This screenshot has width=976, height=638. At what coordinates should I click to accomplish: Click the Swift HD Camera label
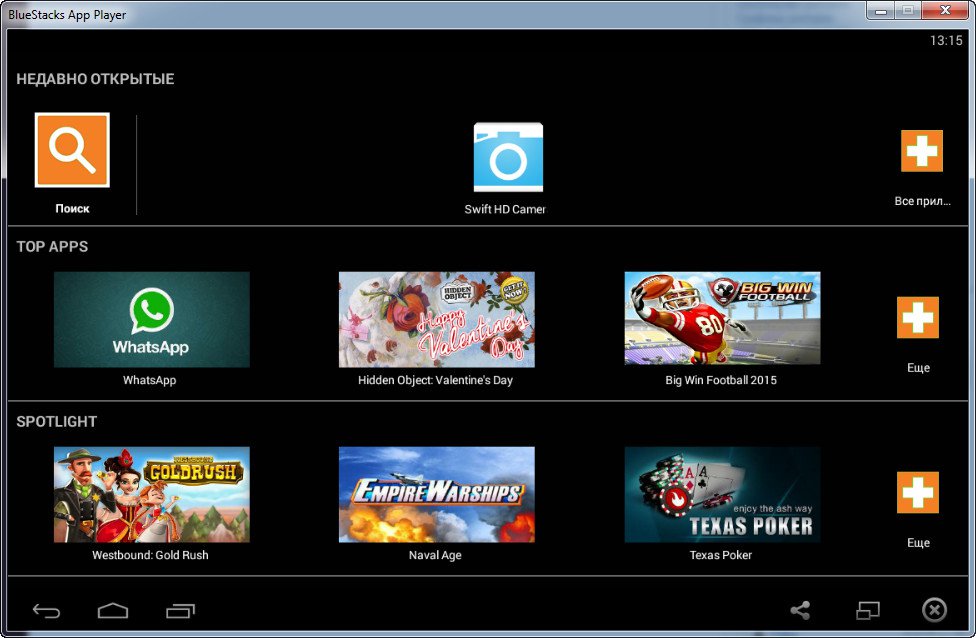coord(505,209)
